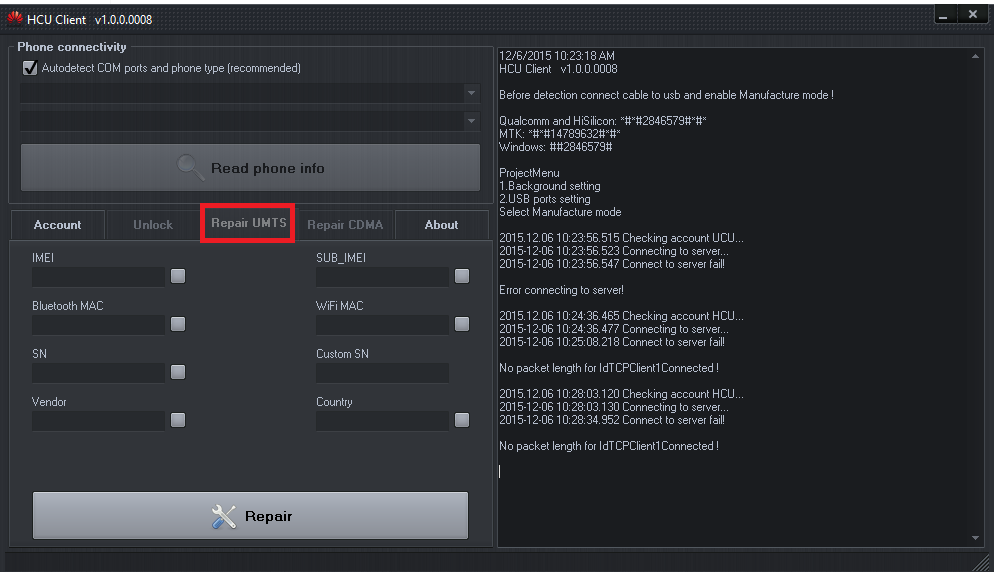994x572 pixels.
Task: Select the Vendor input field
Action: tap(98, 420)
